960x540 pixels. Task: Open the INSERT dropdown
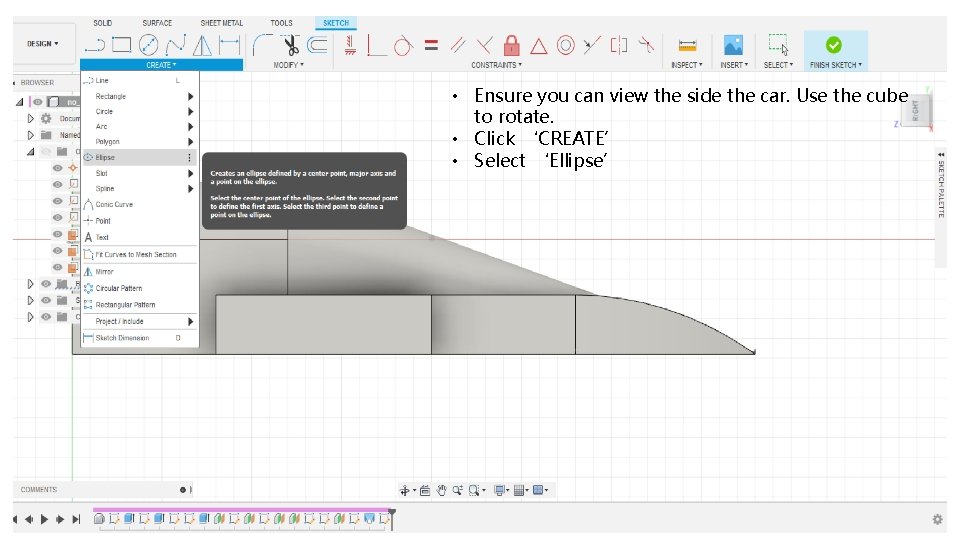point(734,65)
